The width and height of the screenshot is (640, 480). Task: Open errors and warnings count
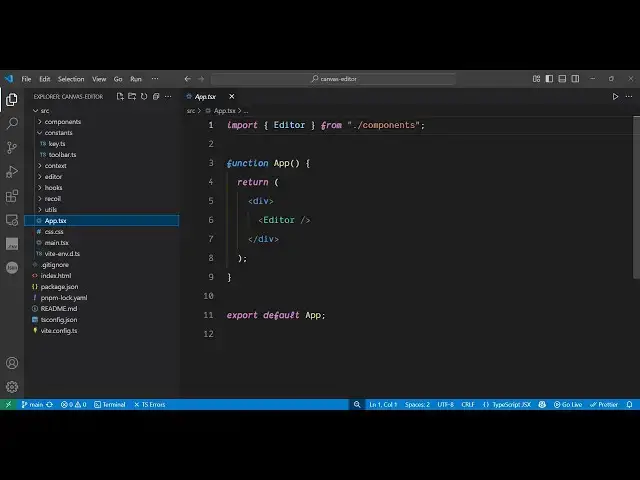point(73,404)
